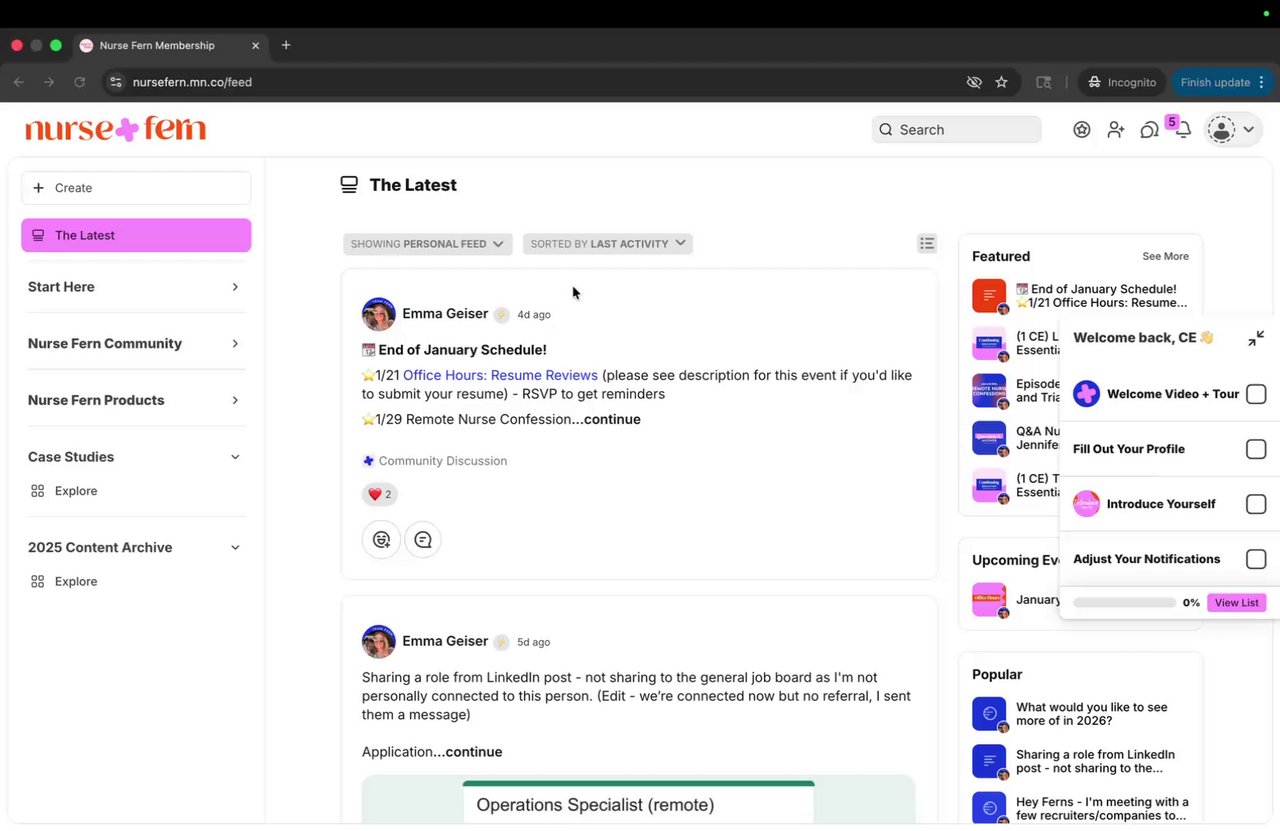Click The Latest page title icon
Viewport: 1280px width, 831px height.
tap(349, 185)
